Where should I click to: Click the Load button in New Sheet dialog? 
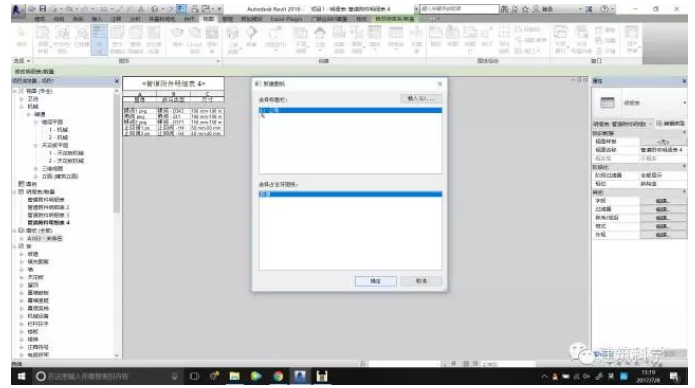pos(421,98)
